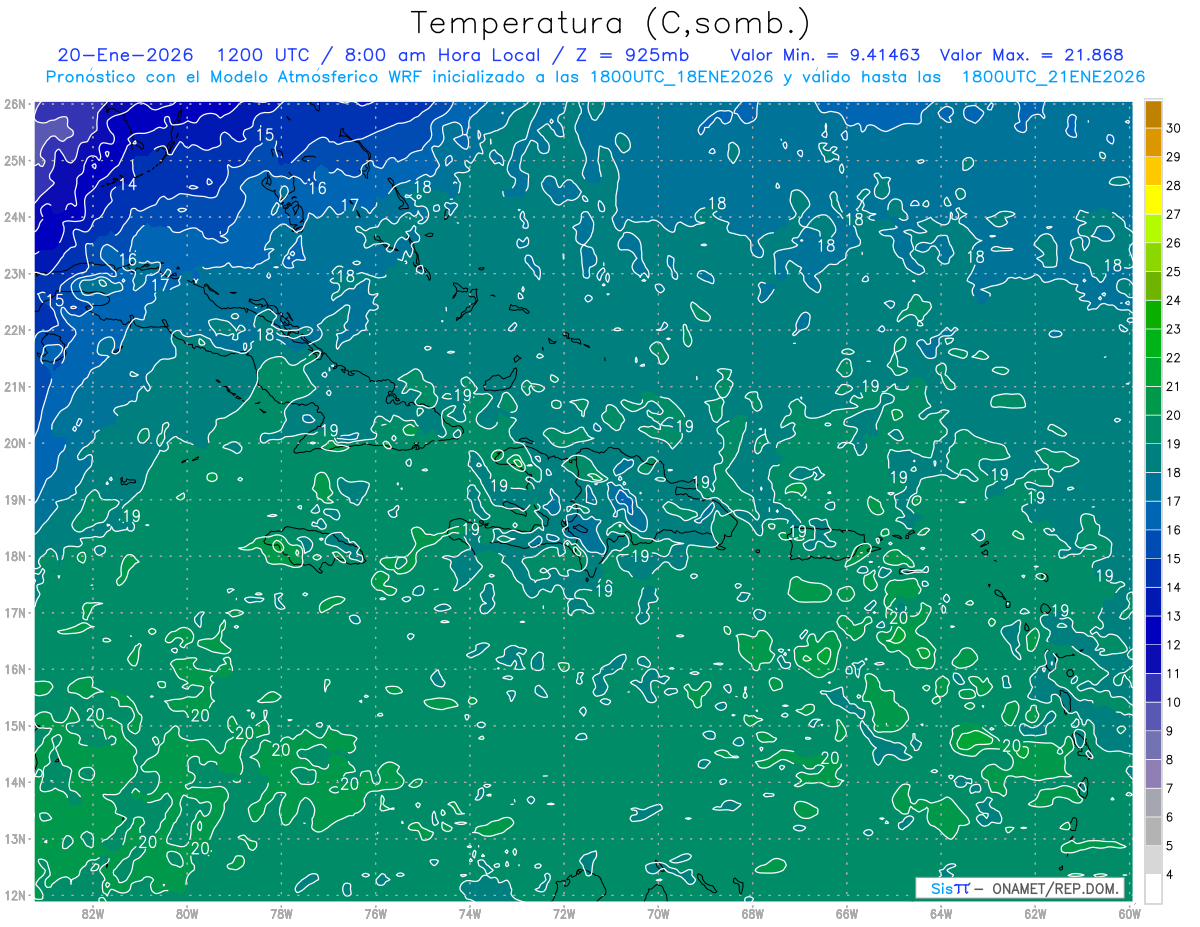Pick the yellow swatch between colorbar labels 27 and 28
1200x927 pixels.
tap(1153, 199)
